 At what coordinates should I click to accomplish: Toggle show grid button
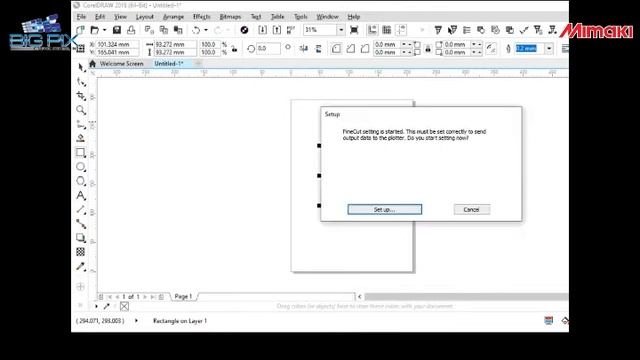click(x=387, y=30)
